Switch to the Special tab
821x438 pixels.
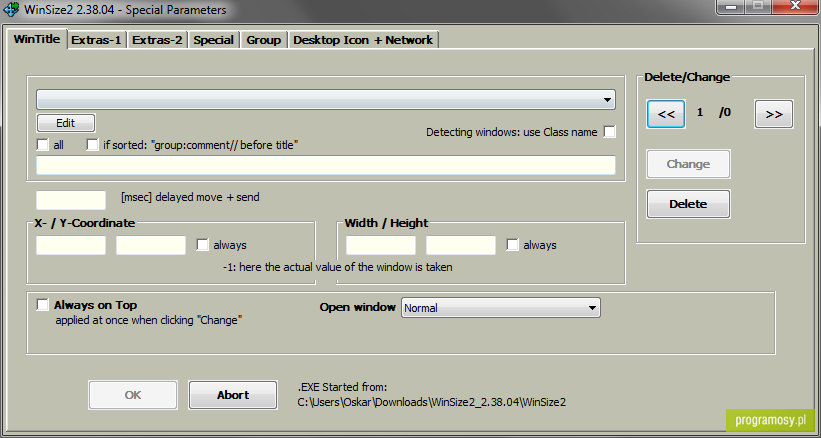[214, 40]
